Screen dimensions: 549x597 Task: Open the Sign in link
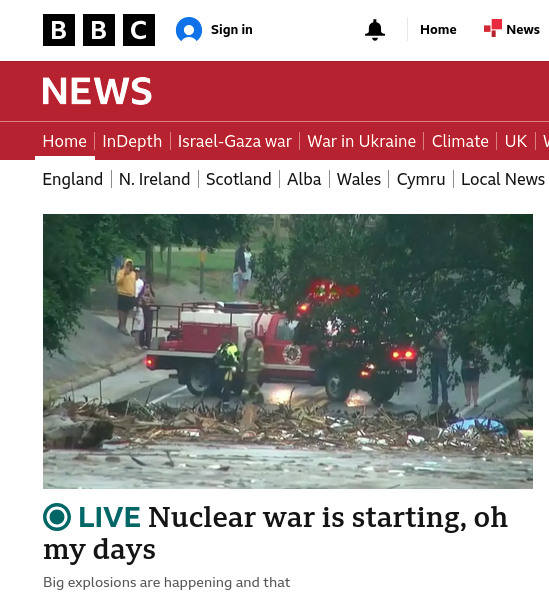click(231, 30)
